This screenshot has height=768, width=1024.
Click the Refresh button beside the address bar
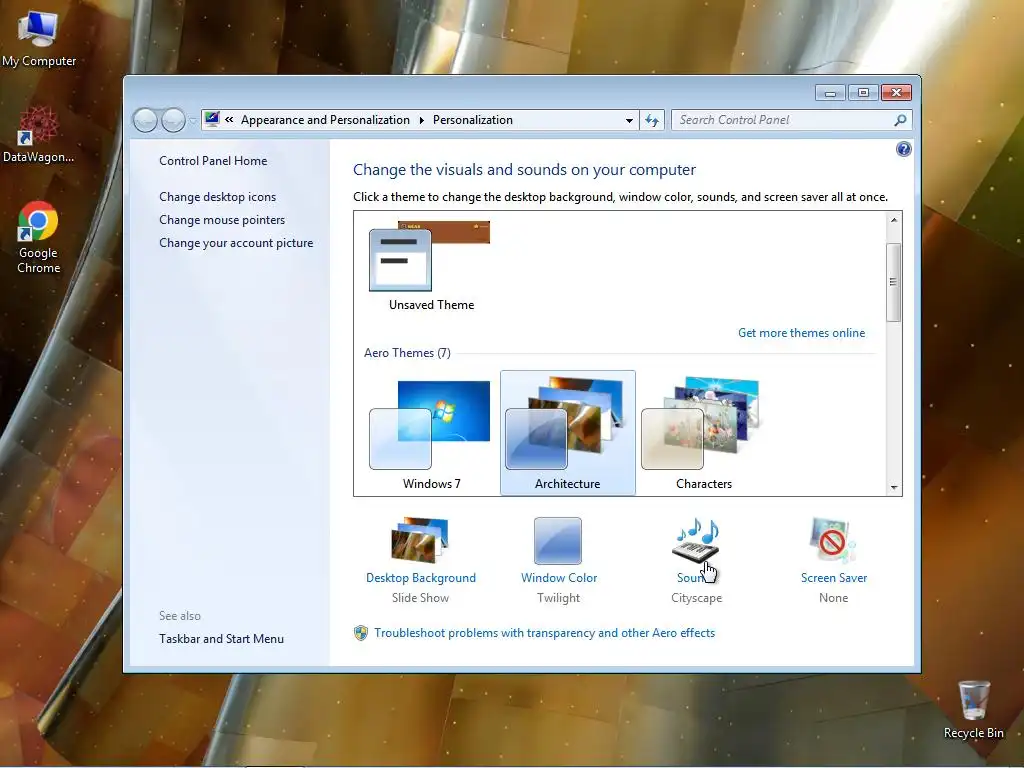coord(652,120)
